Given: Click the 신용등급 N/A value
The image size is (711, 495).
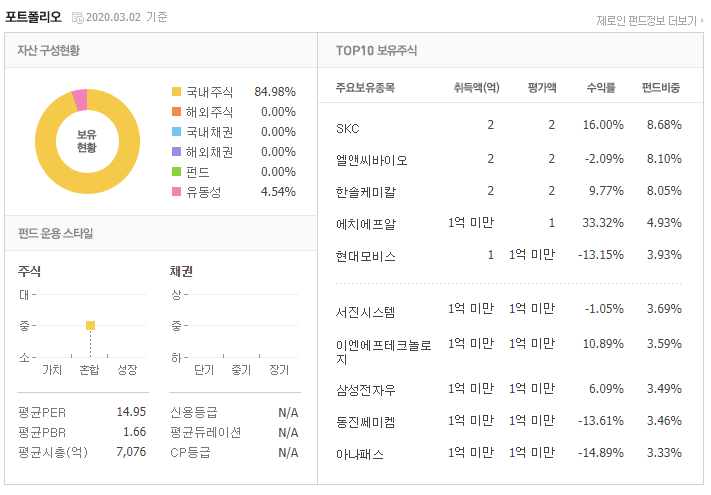Looking at the screenshot, I should [288, 413].
